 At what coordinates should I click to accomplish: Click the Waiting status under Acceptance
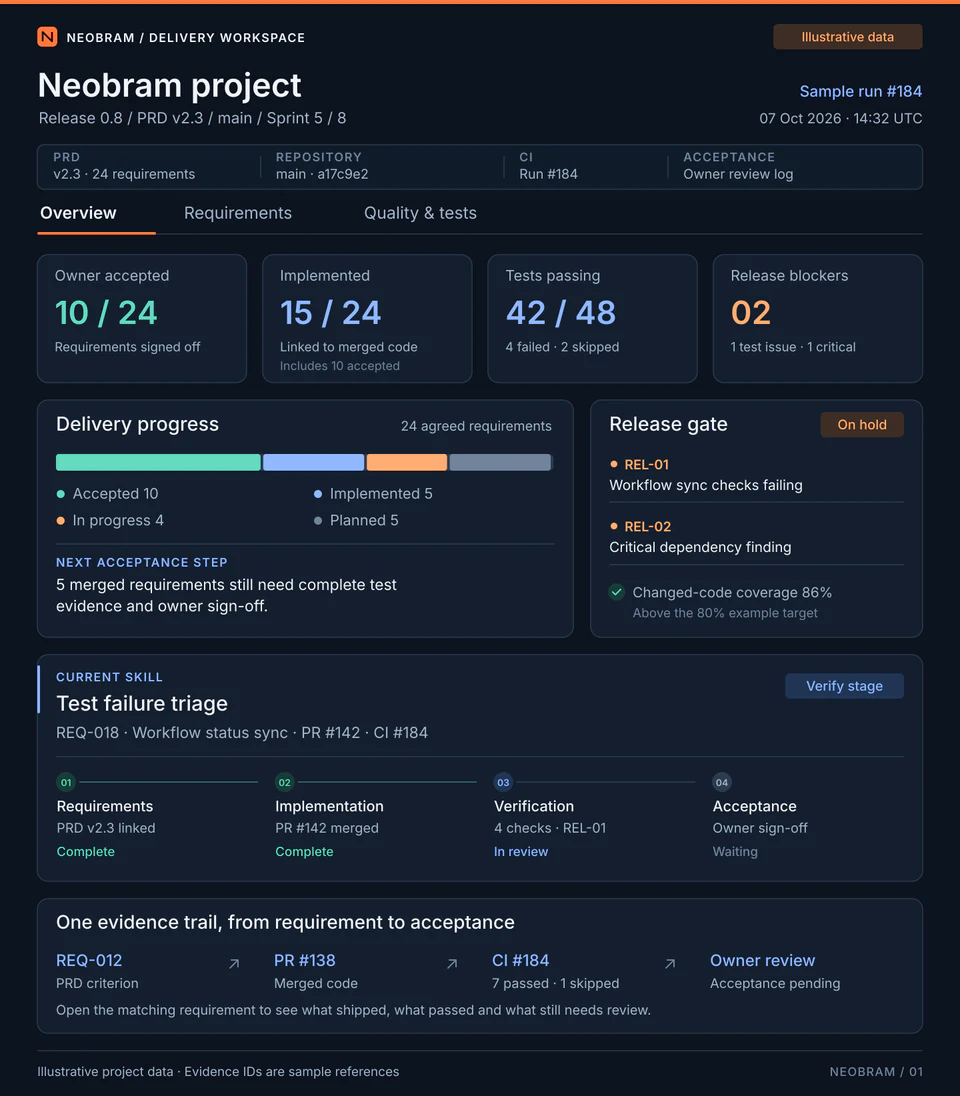pos(735,851)
